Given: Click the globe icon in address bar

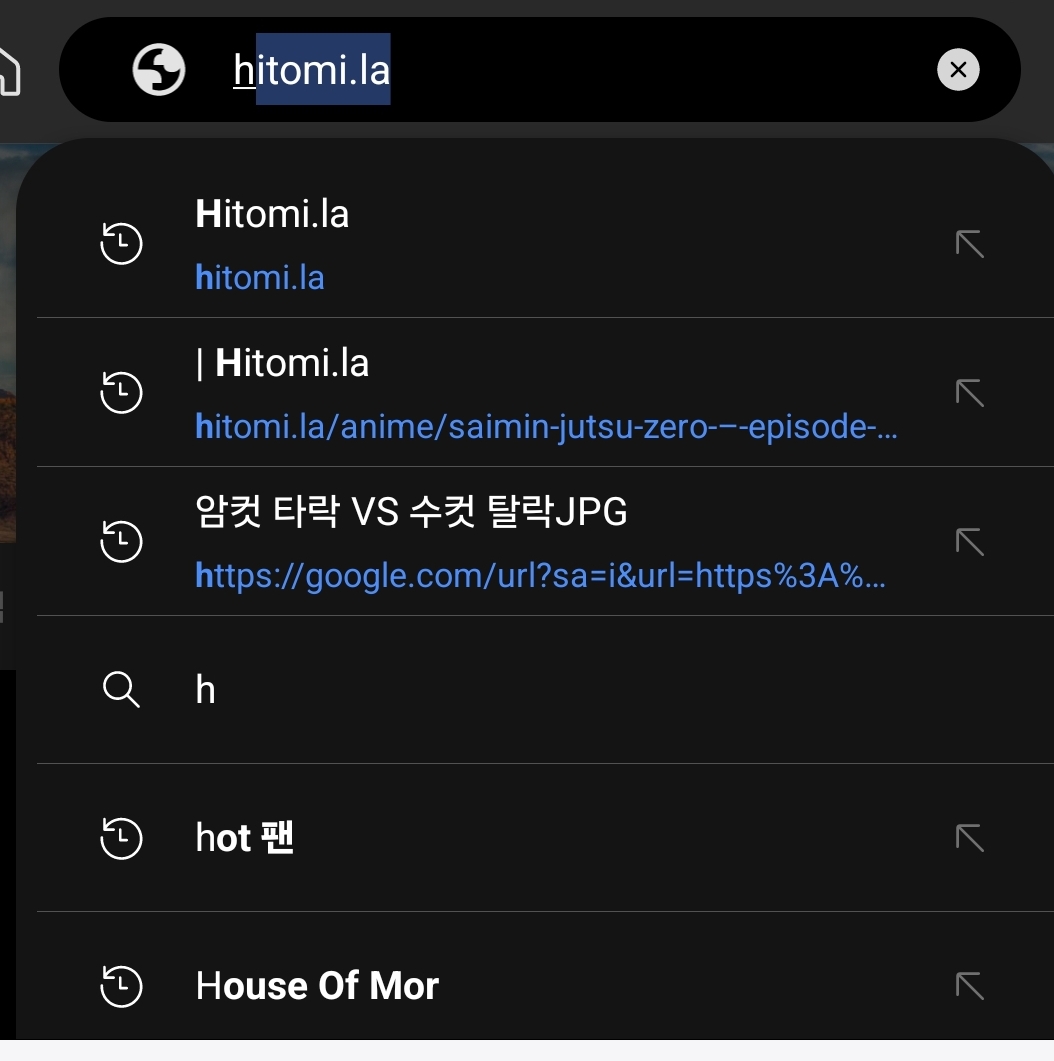Looking at the screenshot, I should (x=159, y=70).
